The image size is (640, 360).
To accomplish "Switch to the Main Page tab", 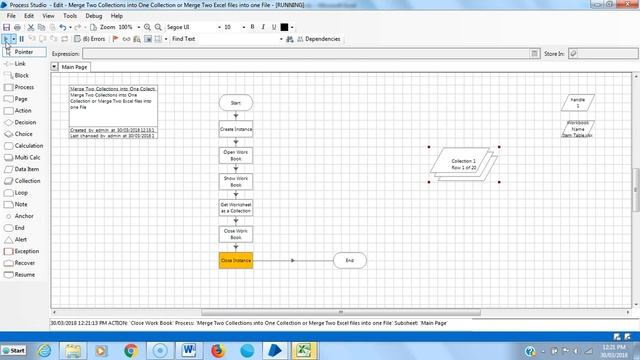I will (74, 67).
